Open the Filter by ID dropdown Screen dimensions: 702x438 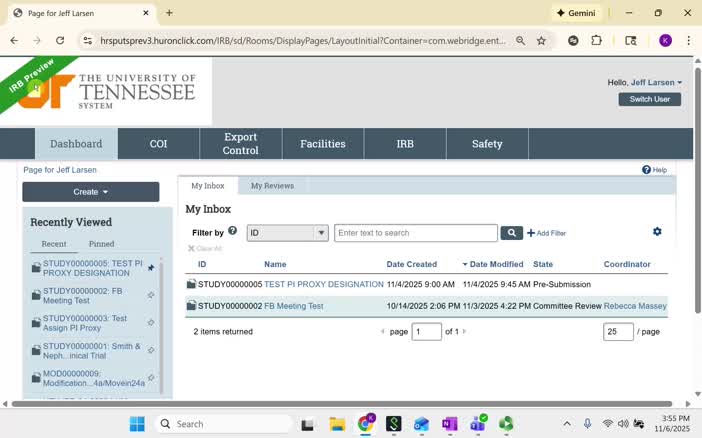click(x=287, y=233)
